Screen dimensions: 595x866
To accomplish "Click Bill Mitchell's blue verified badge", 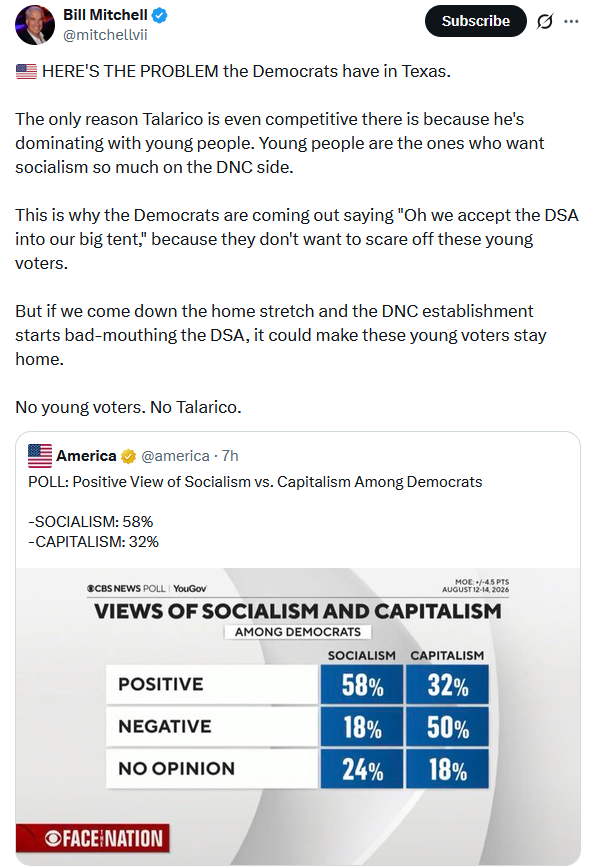I will pos(160,15).
